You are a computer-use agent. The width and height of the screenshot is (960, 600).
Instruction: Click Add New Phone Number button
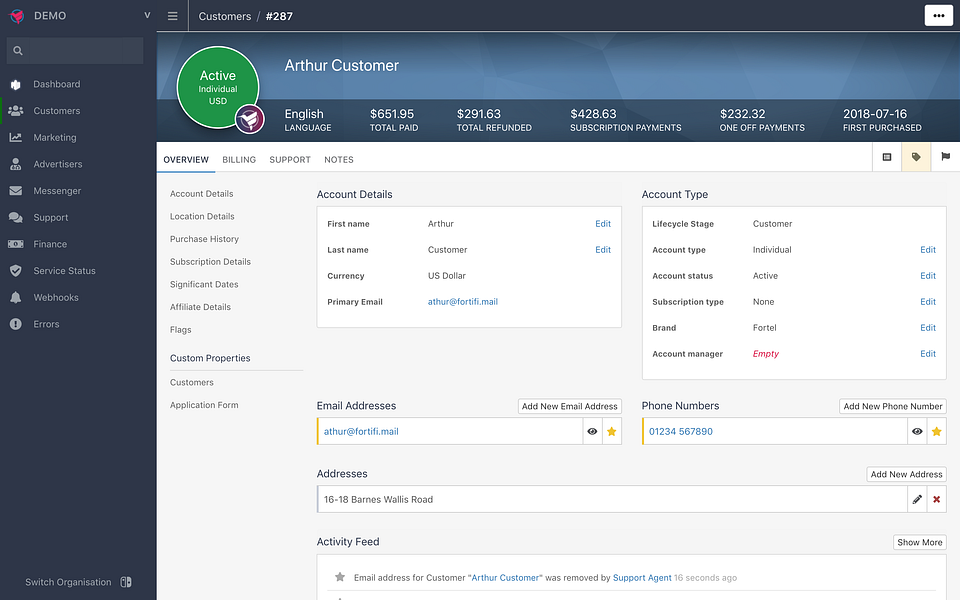coord(893,407)
